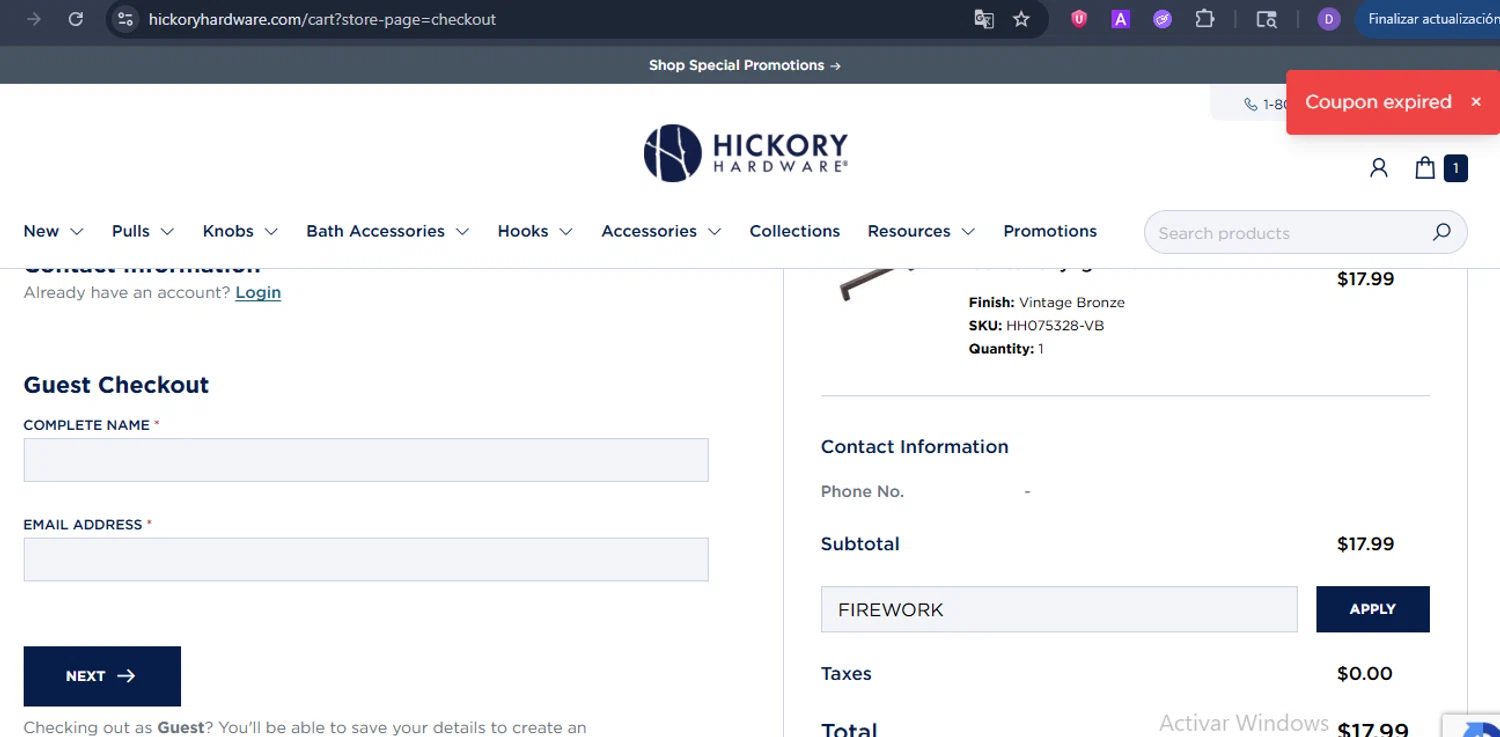This screenshot has width=1500, height=737.
Task: Bookmark this page with the star icon
Action: [1021, 19]
